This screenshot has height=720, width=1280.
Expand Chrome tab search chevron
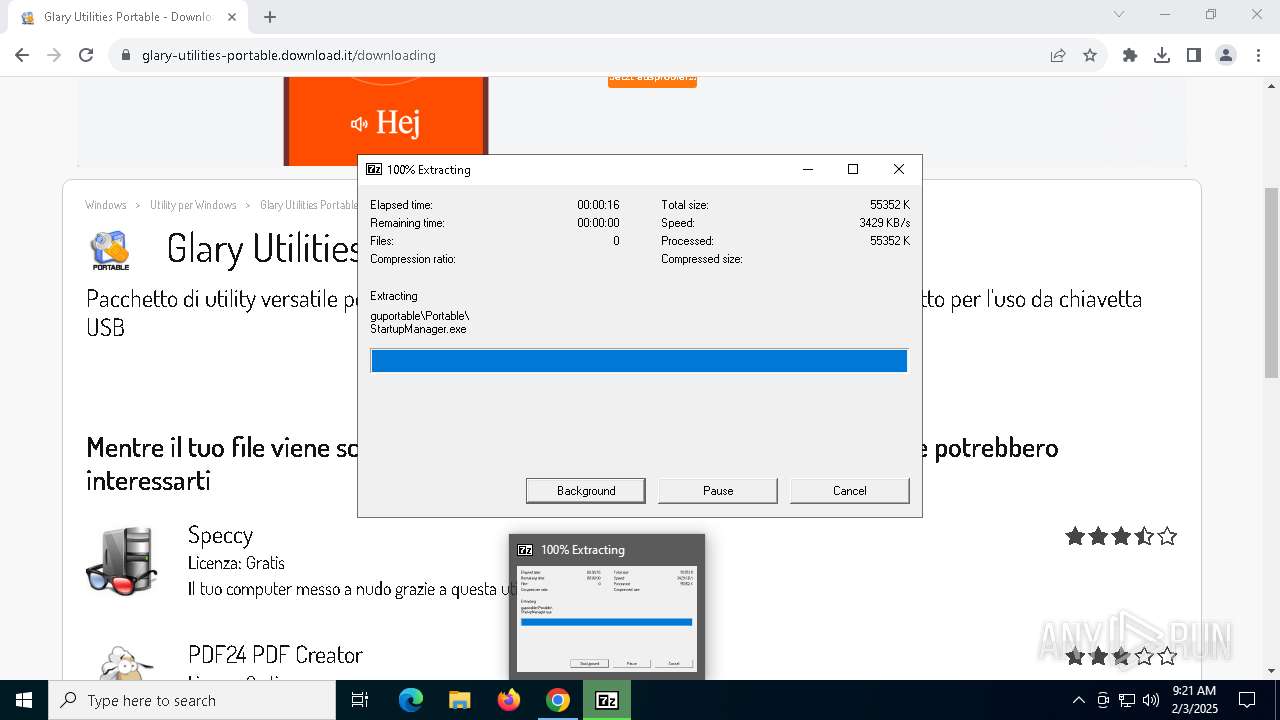[1119, 14]
